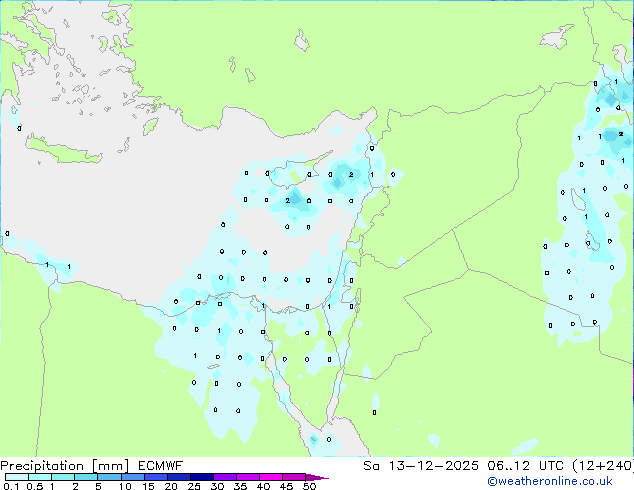
Task: Click the "Precipitation" title word
Action: pyautogui.click(x=42, y=466)
